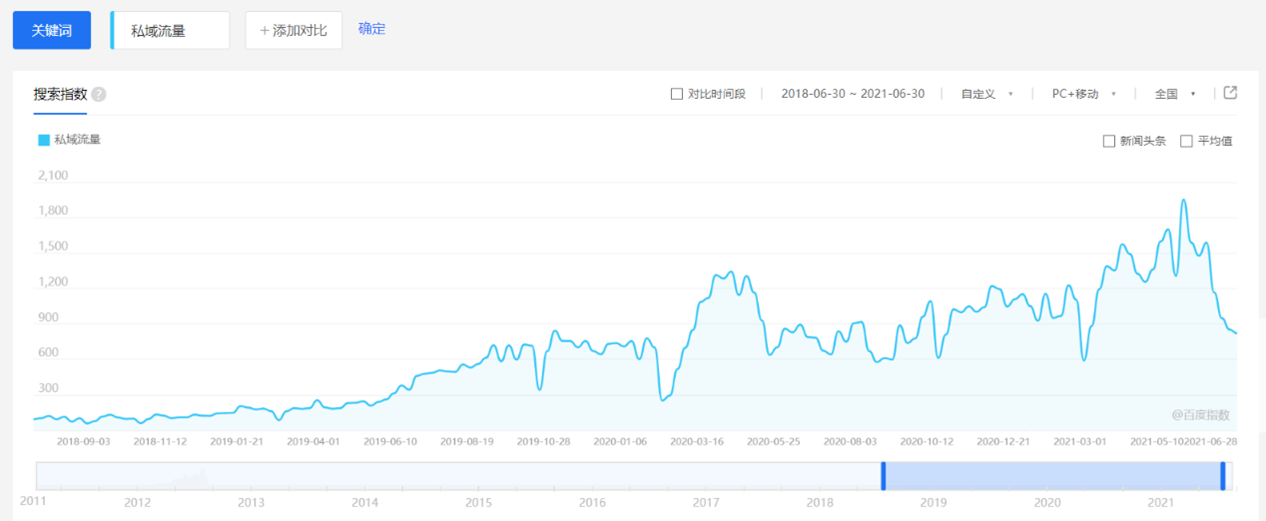This screenshot has width=1266, height=521.
Task: Toggle the 私域流量 legend color square
Action: point(44,140)
